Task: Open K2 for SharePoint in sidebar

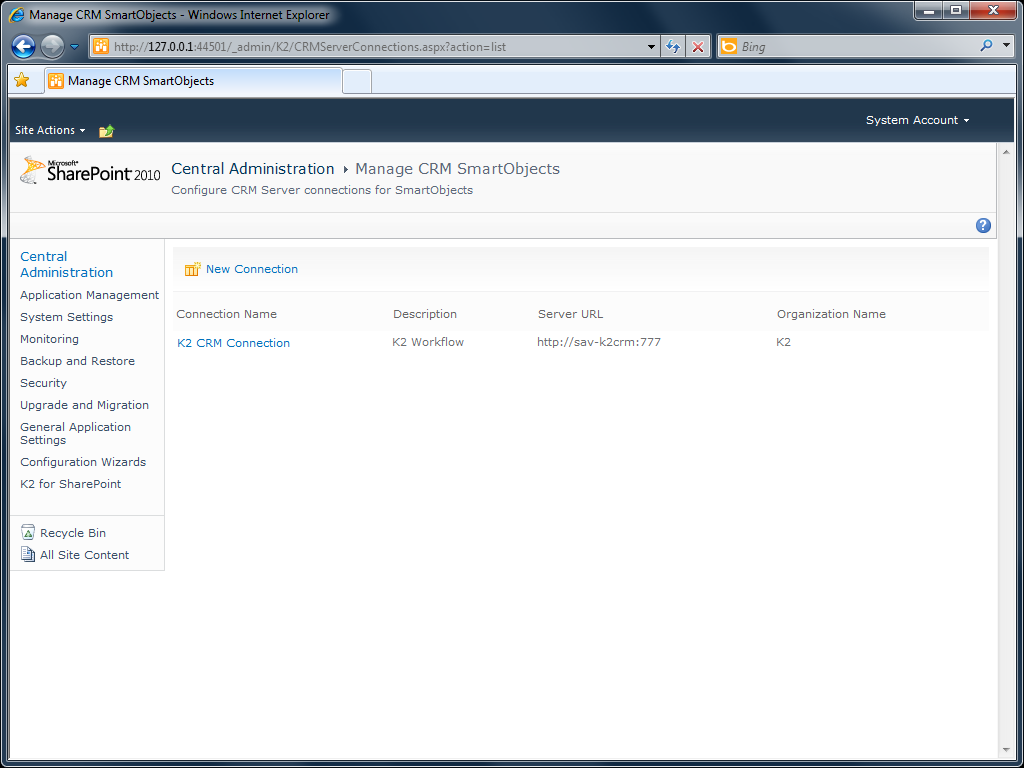Action: [x=71, y=484]
